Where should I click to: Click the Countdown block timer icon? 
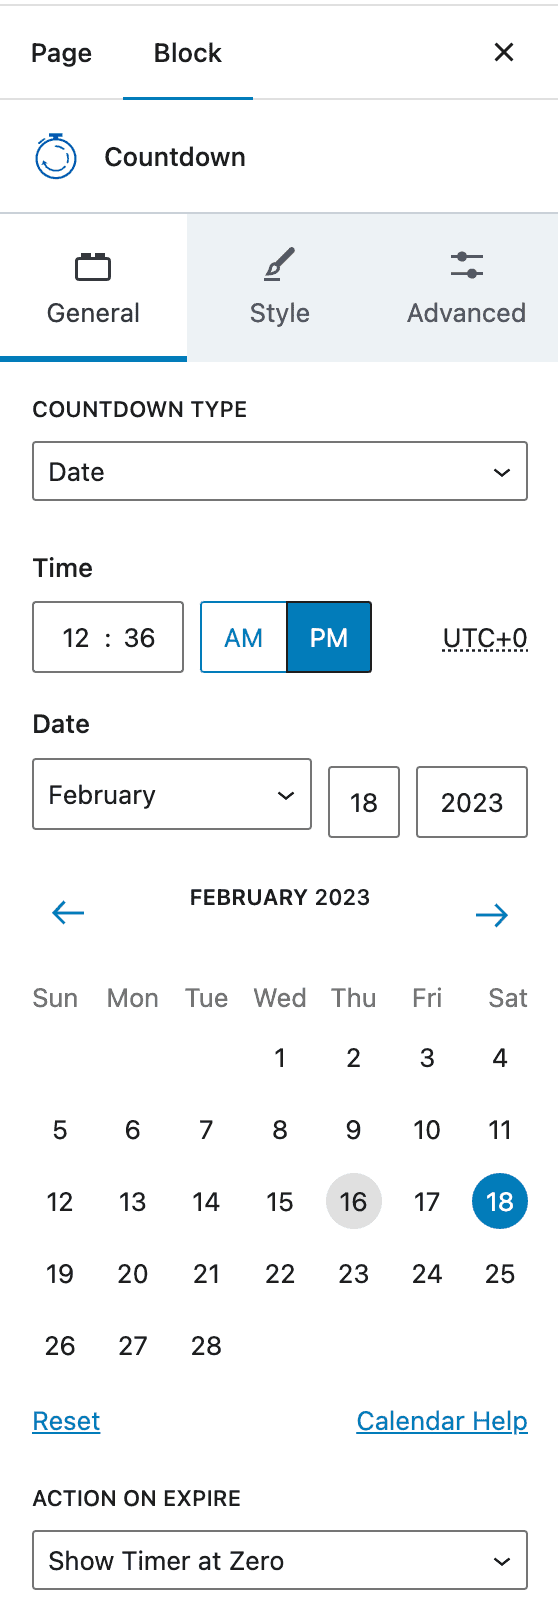click(x=56, y=157)
